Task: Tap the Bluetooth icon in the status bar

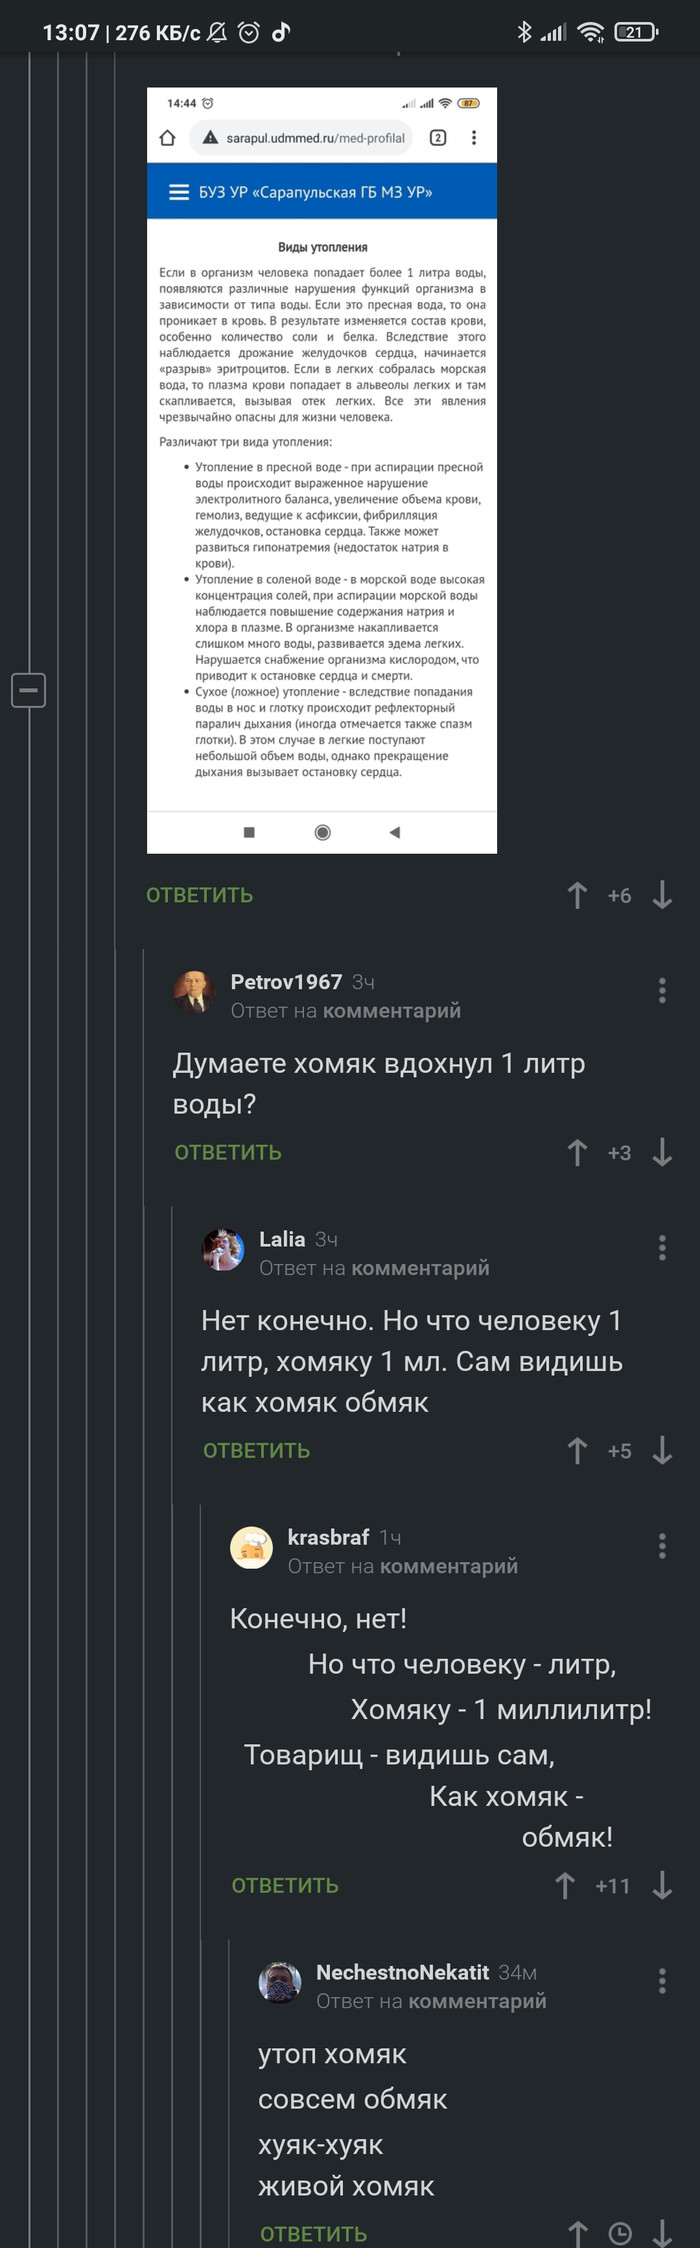Action: [524, 30]
